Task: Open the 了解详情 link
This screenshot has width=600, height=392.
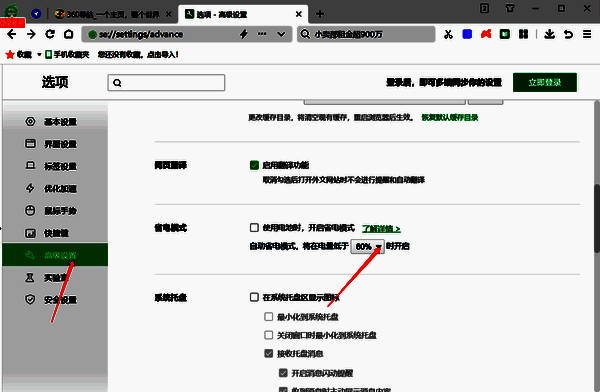Action: tap(381, 229)
